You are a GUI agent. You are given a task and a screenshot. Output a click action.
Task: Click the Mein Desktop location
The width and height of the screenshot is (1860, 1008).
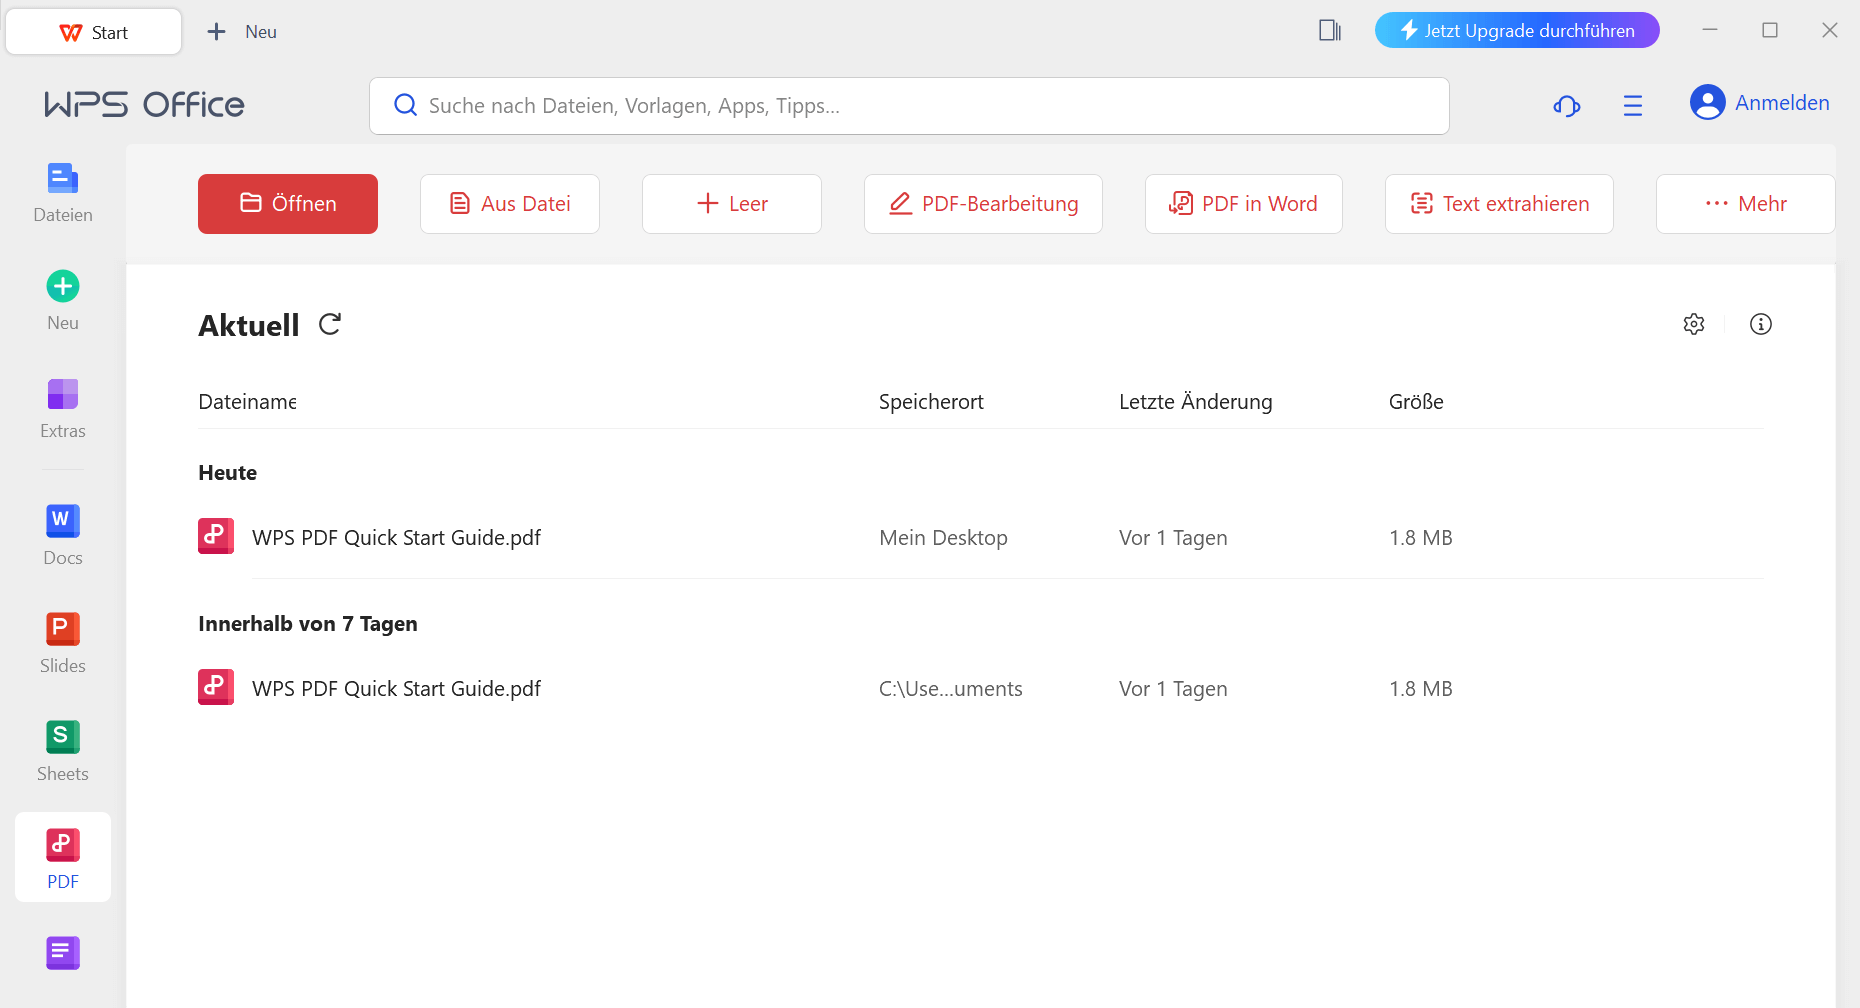(943, 538)
